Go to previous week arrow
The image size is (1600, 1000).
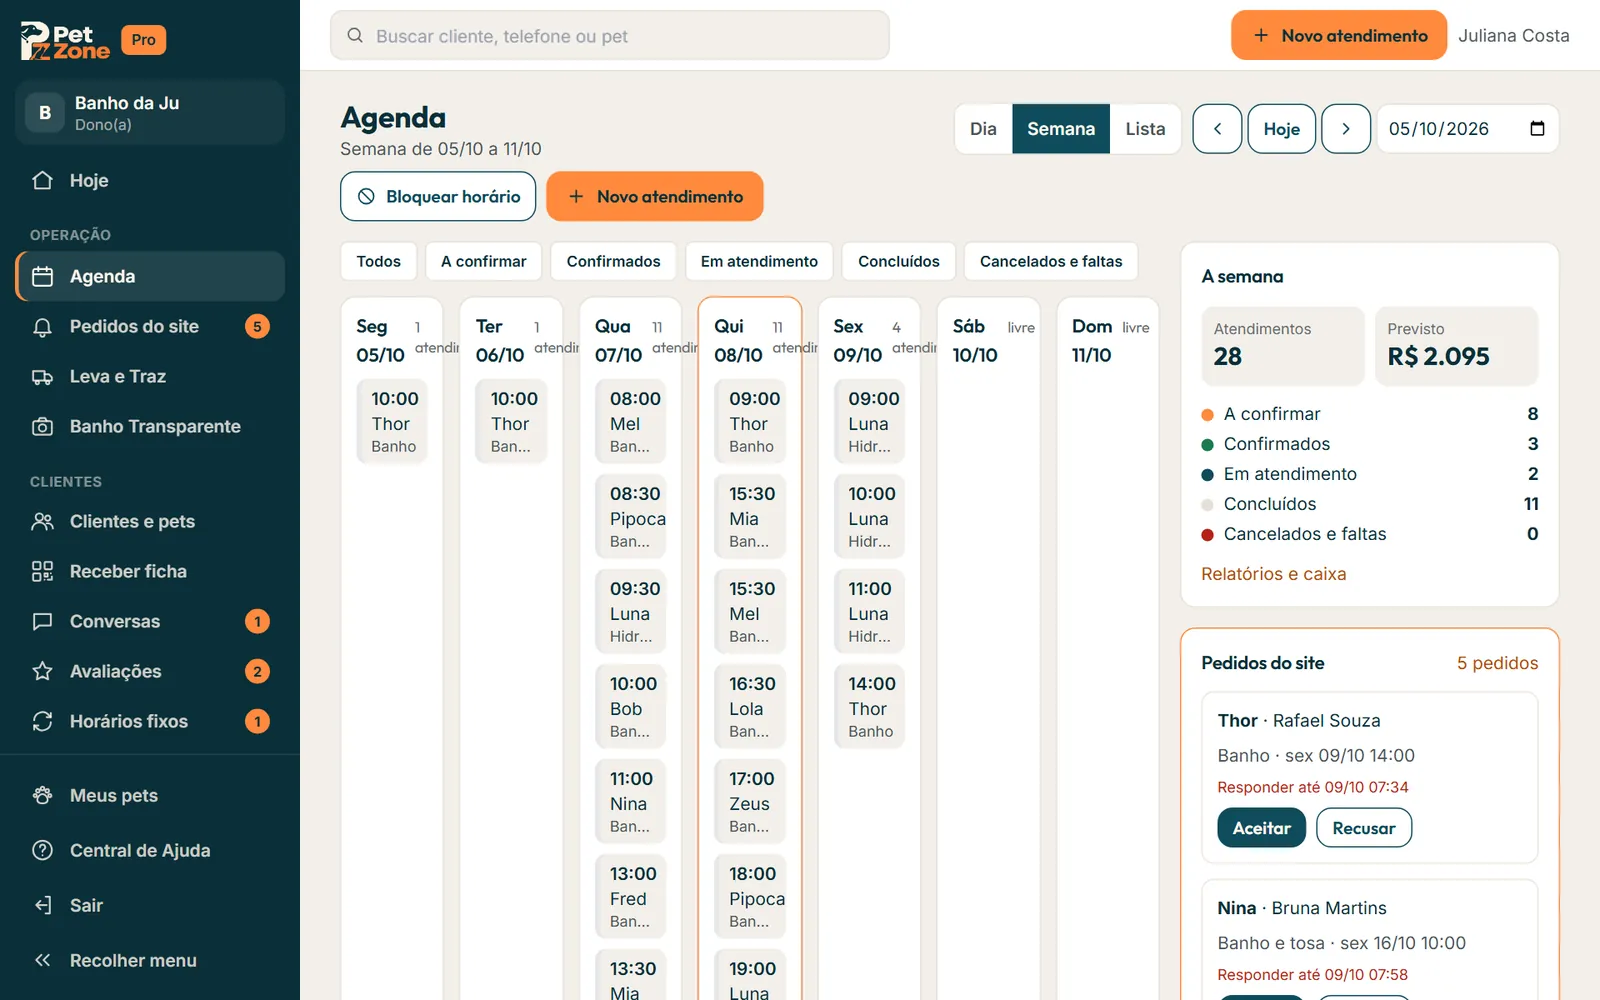click(x=1217, y=129)
